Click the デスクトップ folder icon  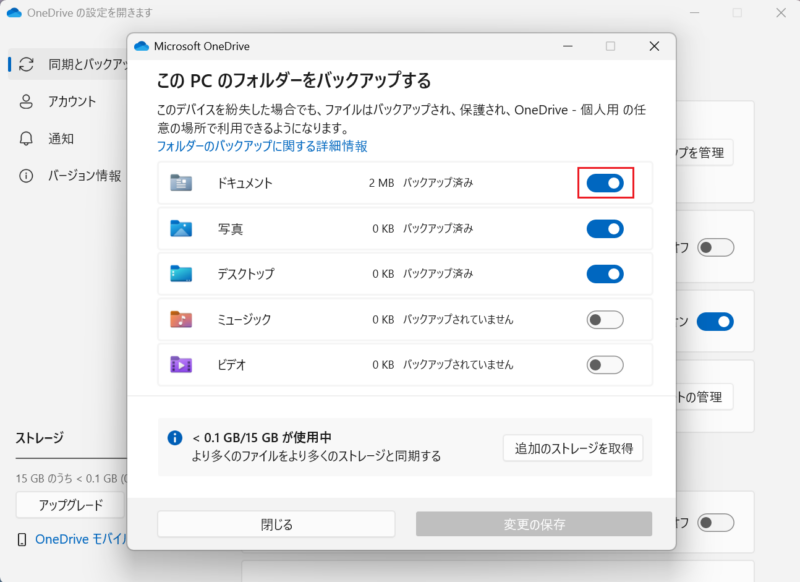181,274
